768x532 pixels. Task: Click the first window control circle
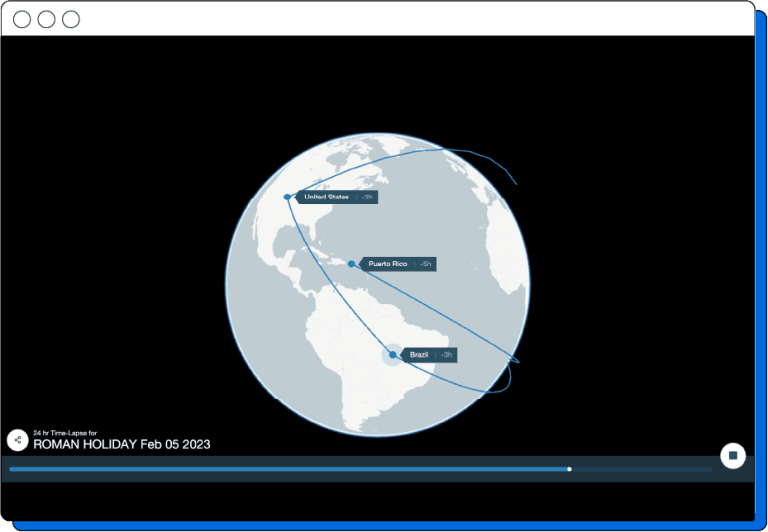[22, 19]
